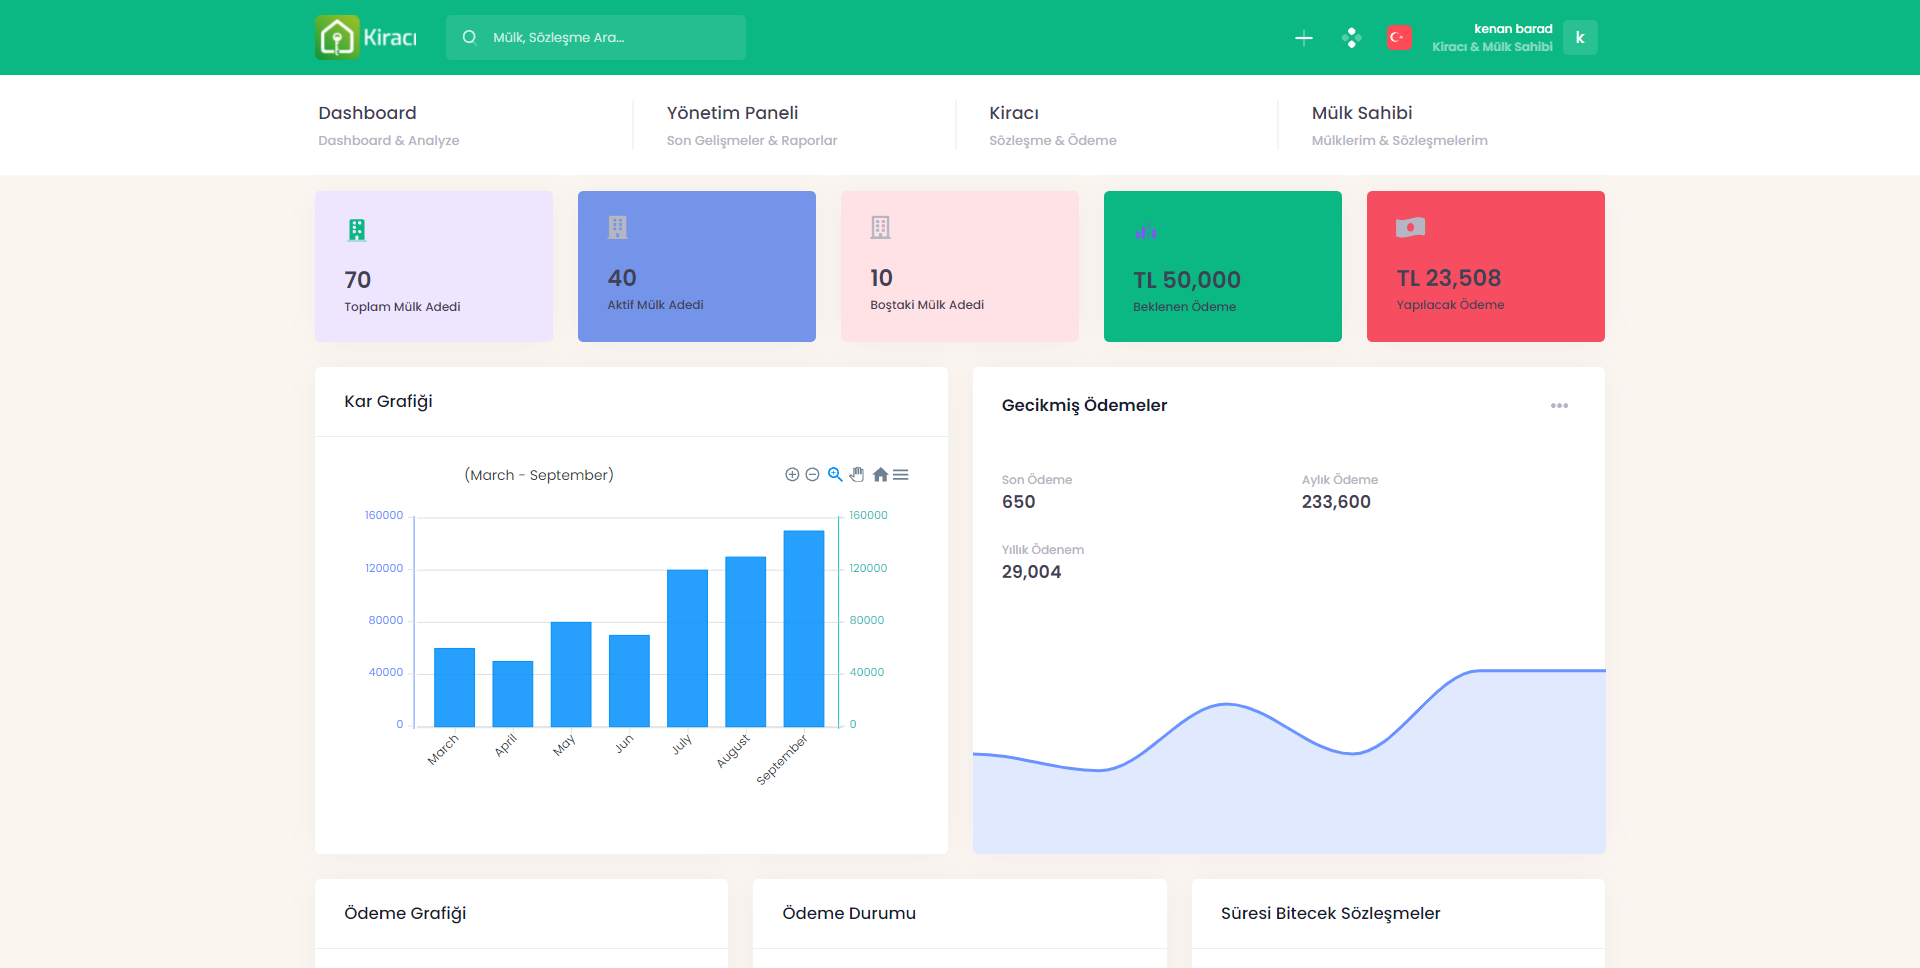Click the Kiracı home logo
This screenshot has width=1920, height=968.
click(366, 38)
